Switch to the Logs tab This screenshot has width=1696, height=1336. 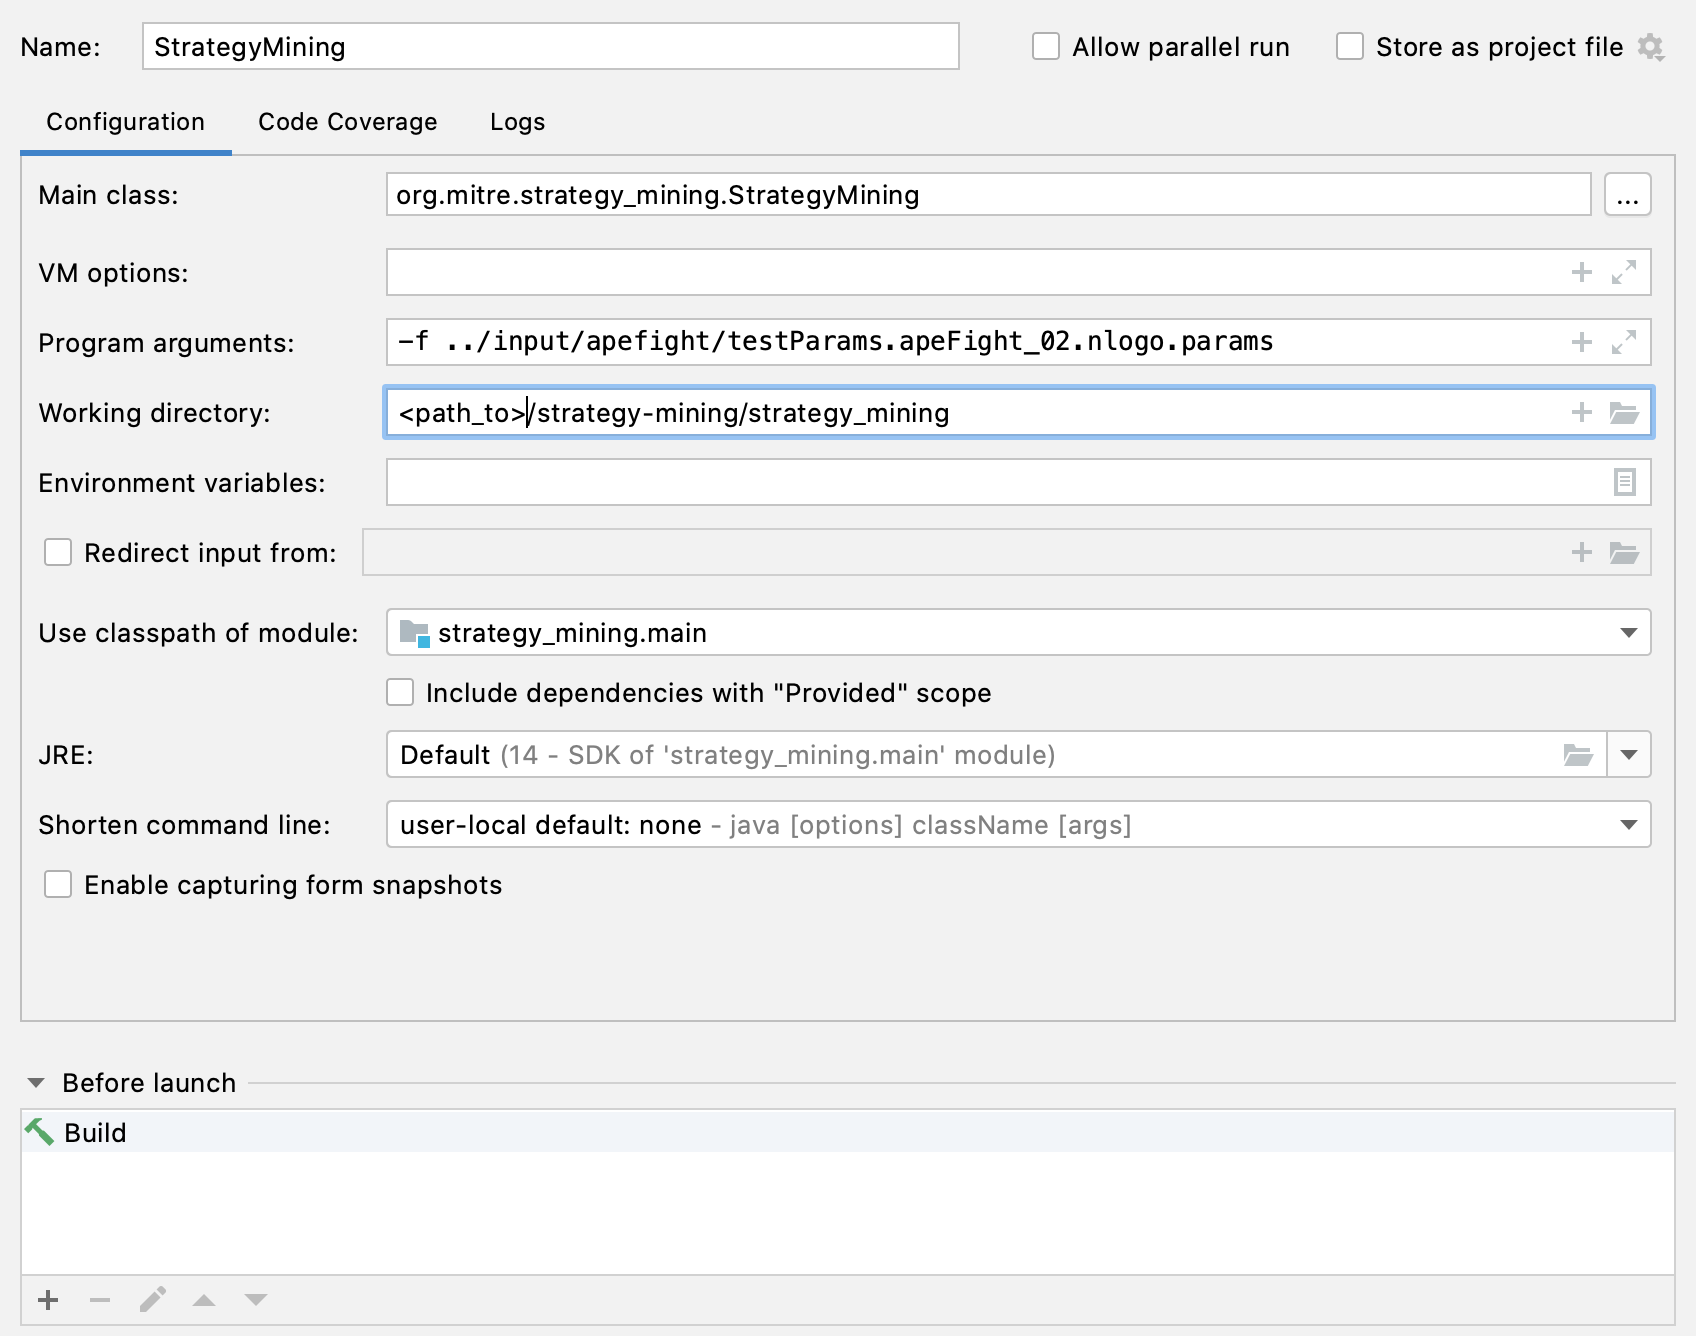517,122
